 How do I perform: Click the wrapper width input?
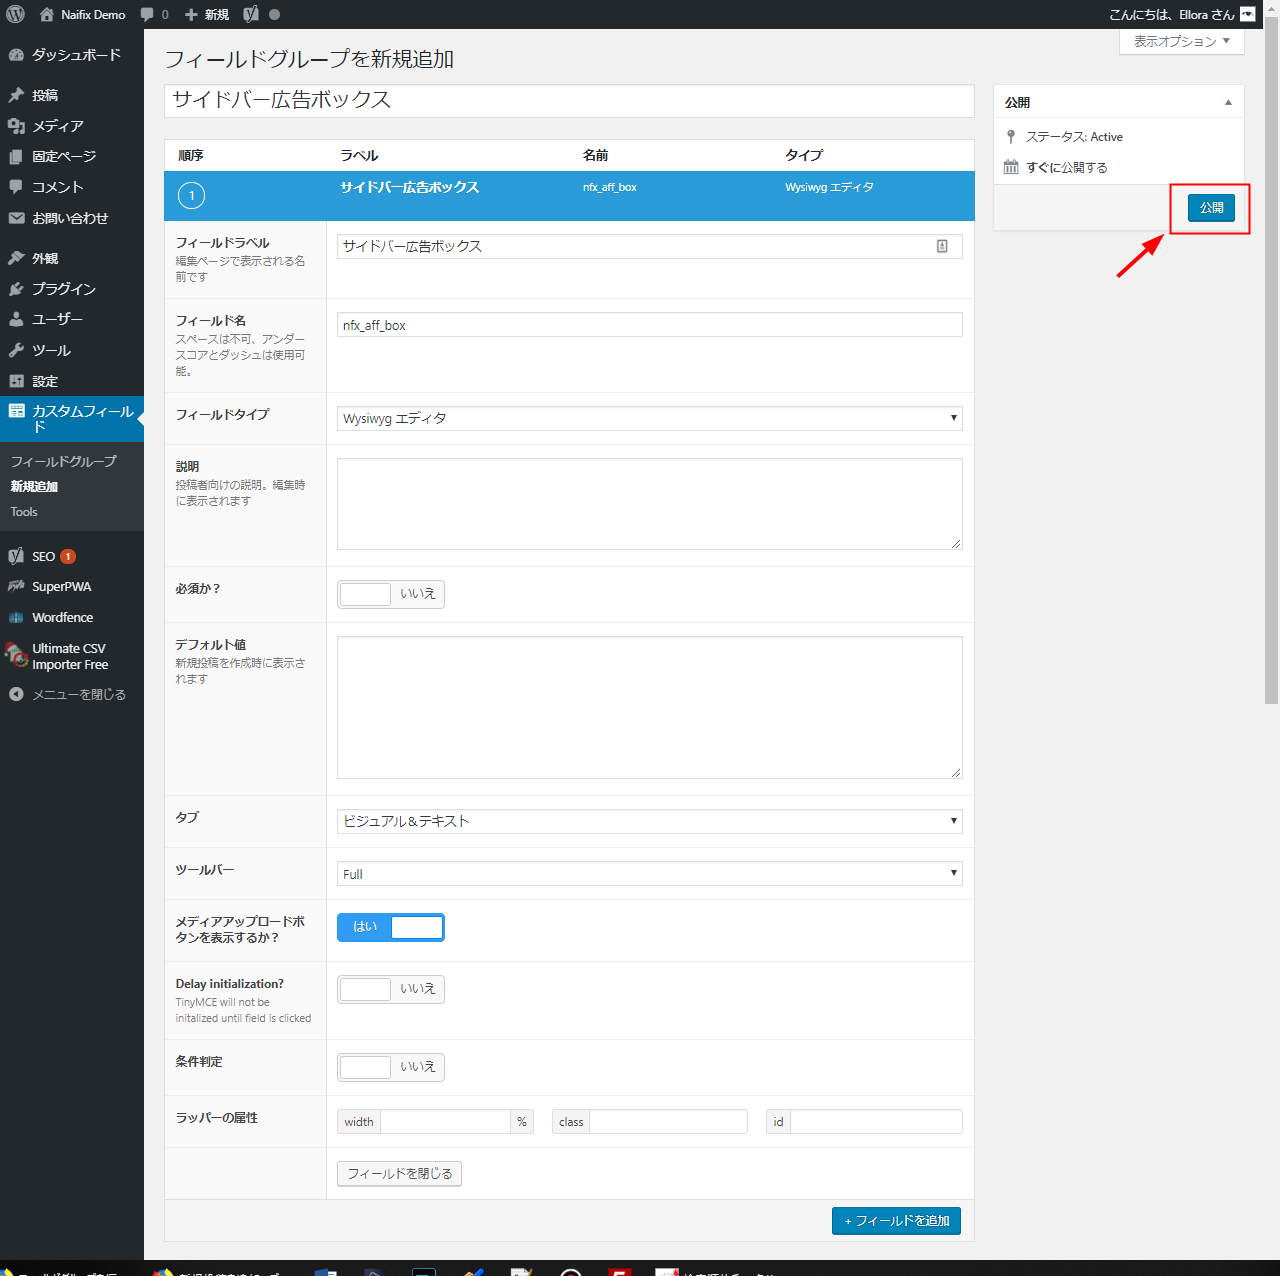pyautogui.click(x=445, y=1122)
